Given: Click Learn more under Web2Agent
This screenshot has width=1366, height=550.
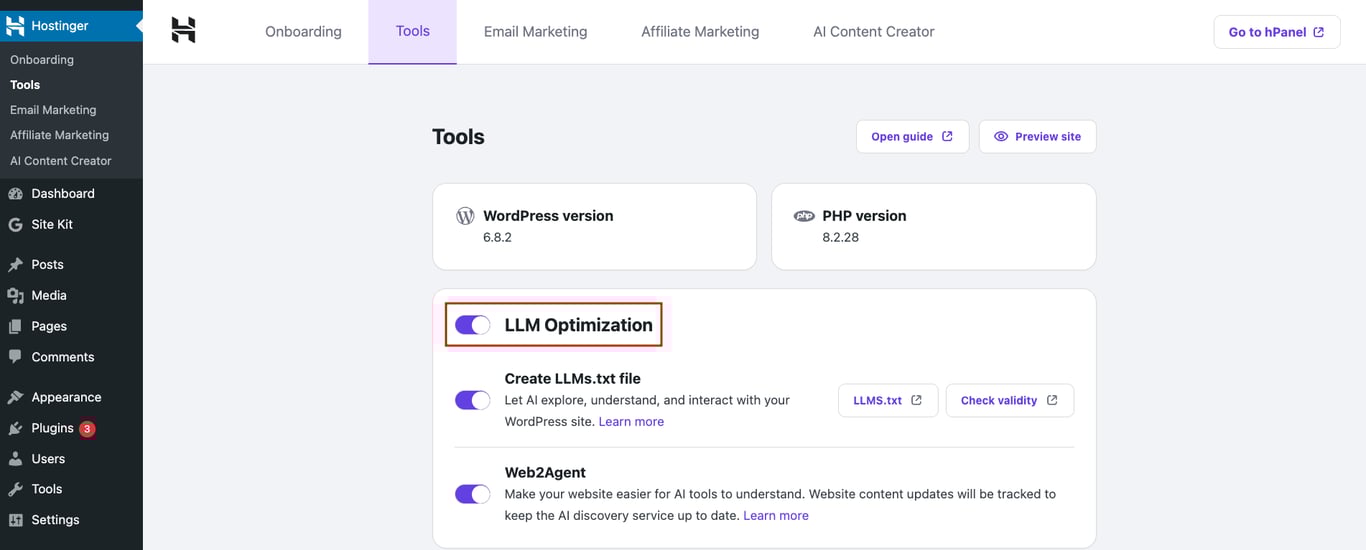Looking at the screenshot, I should pos(776,516).
